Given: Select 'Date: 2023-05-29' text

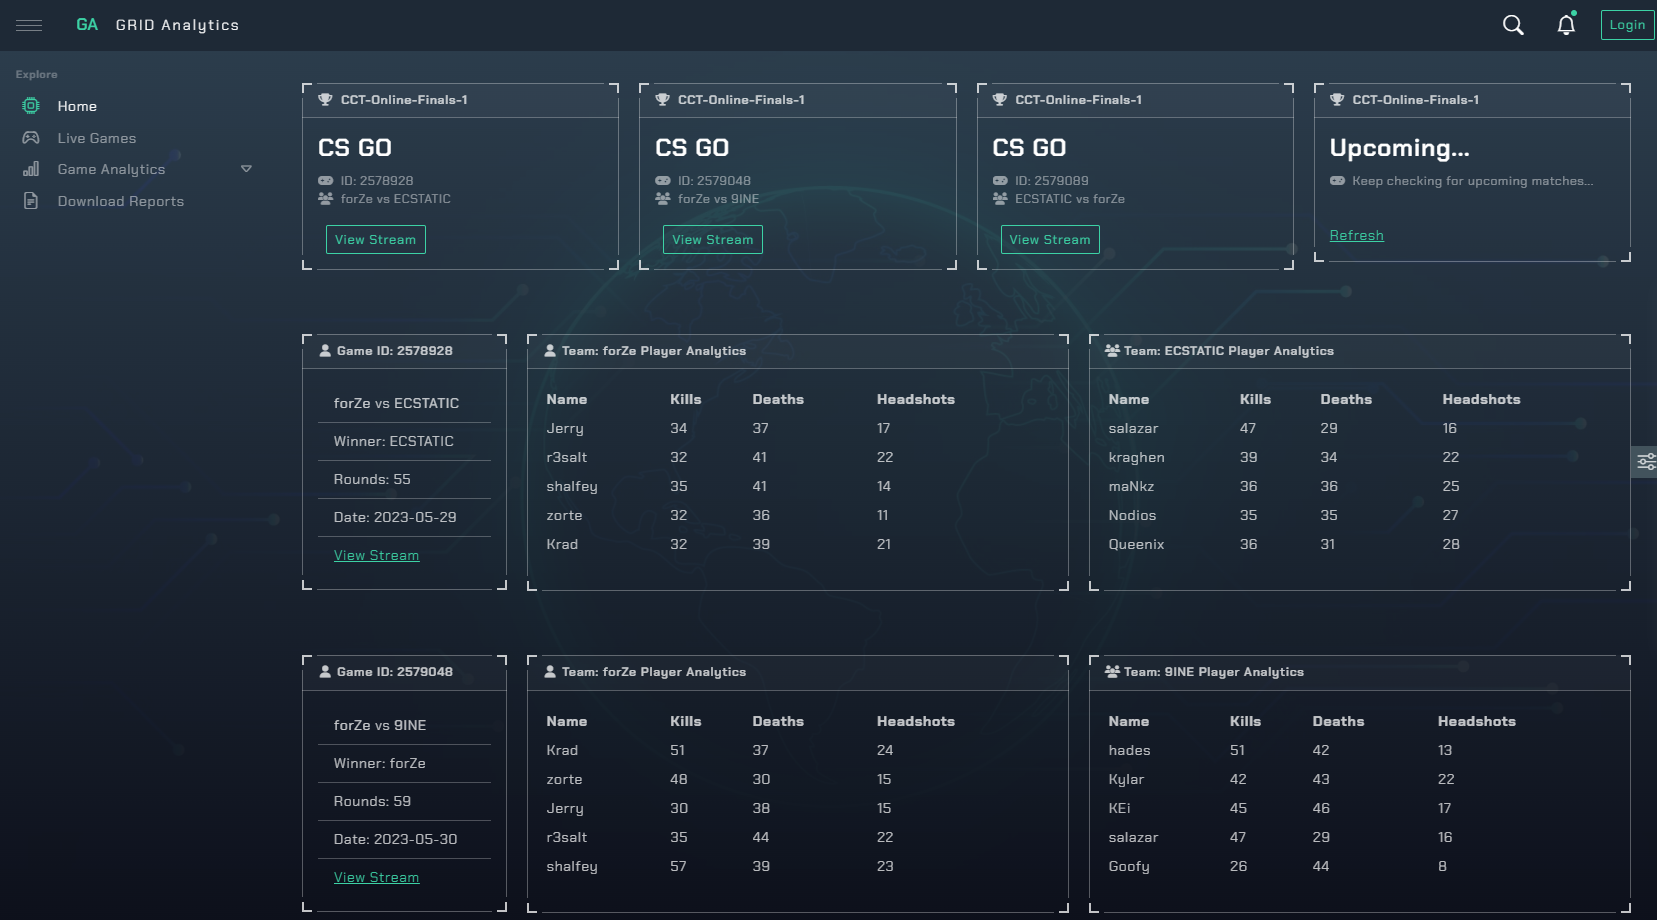Looking at the screenshot, I should coord(395,517).
